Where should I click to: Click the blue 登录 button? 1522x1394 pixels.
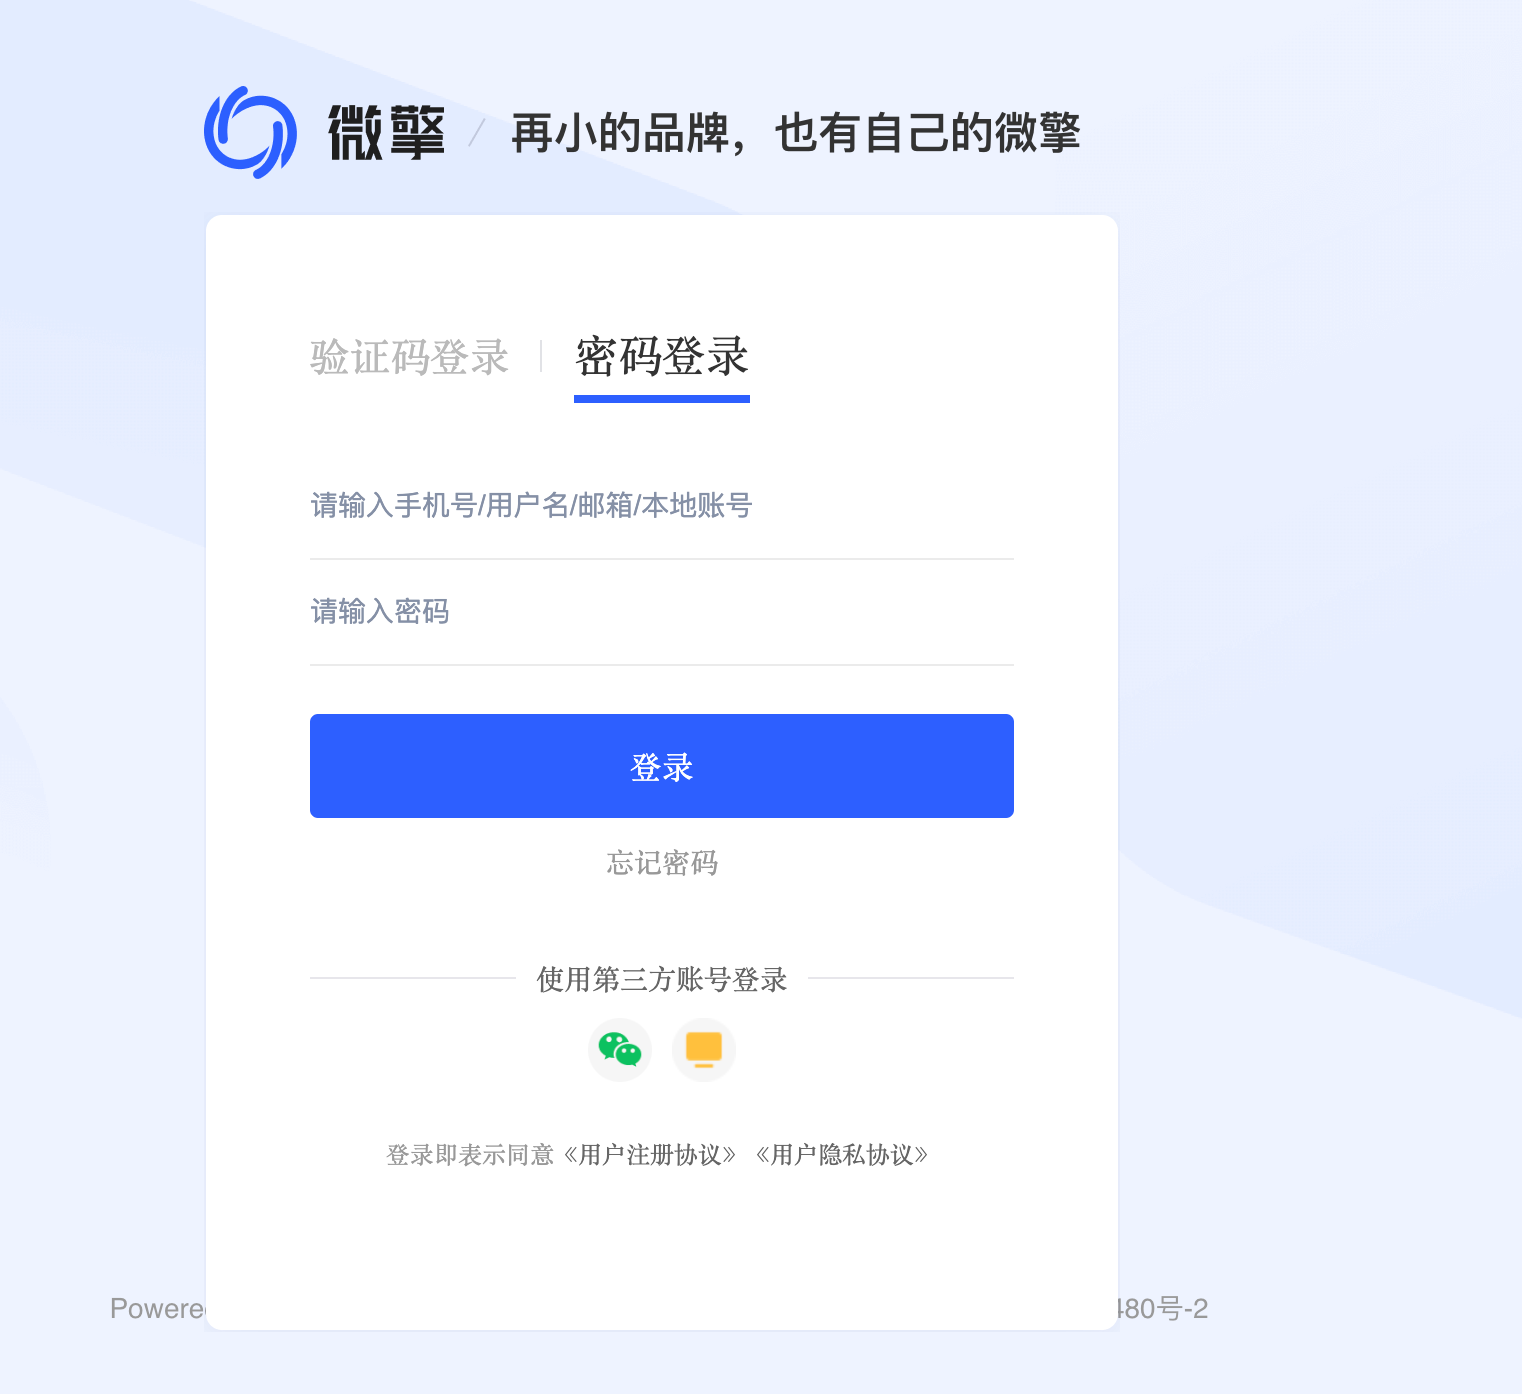[662, 766]
